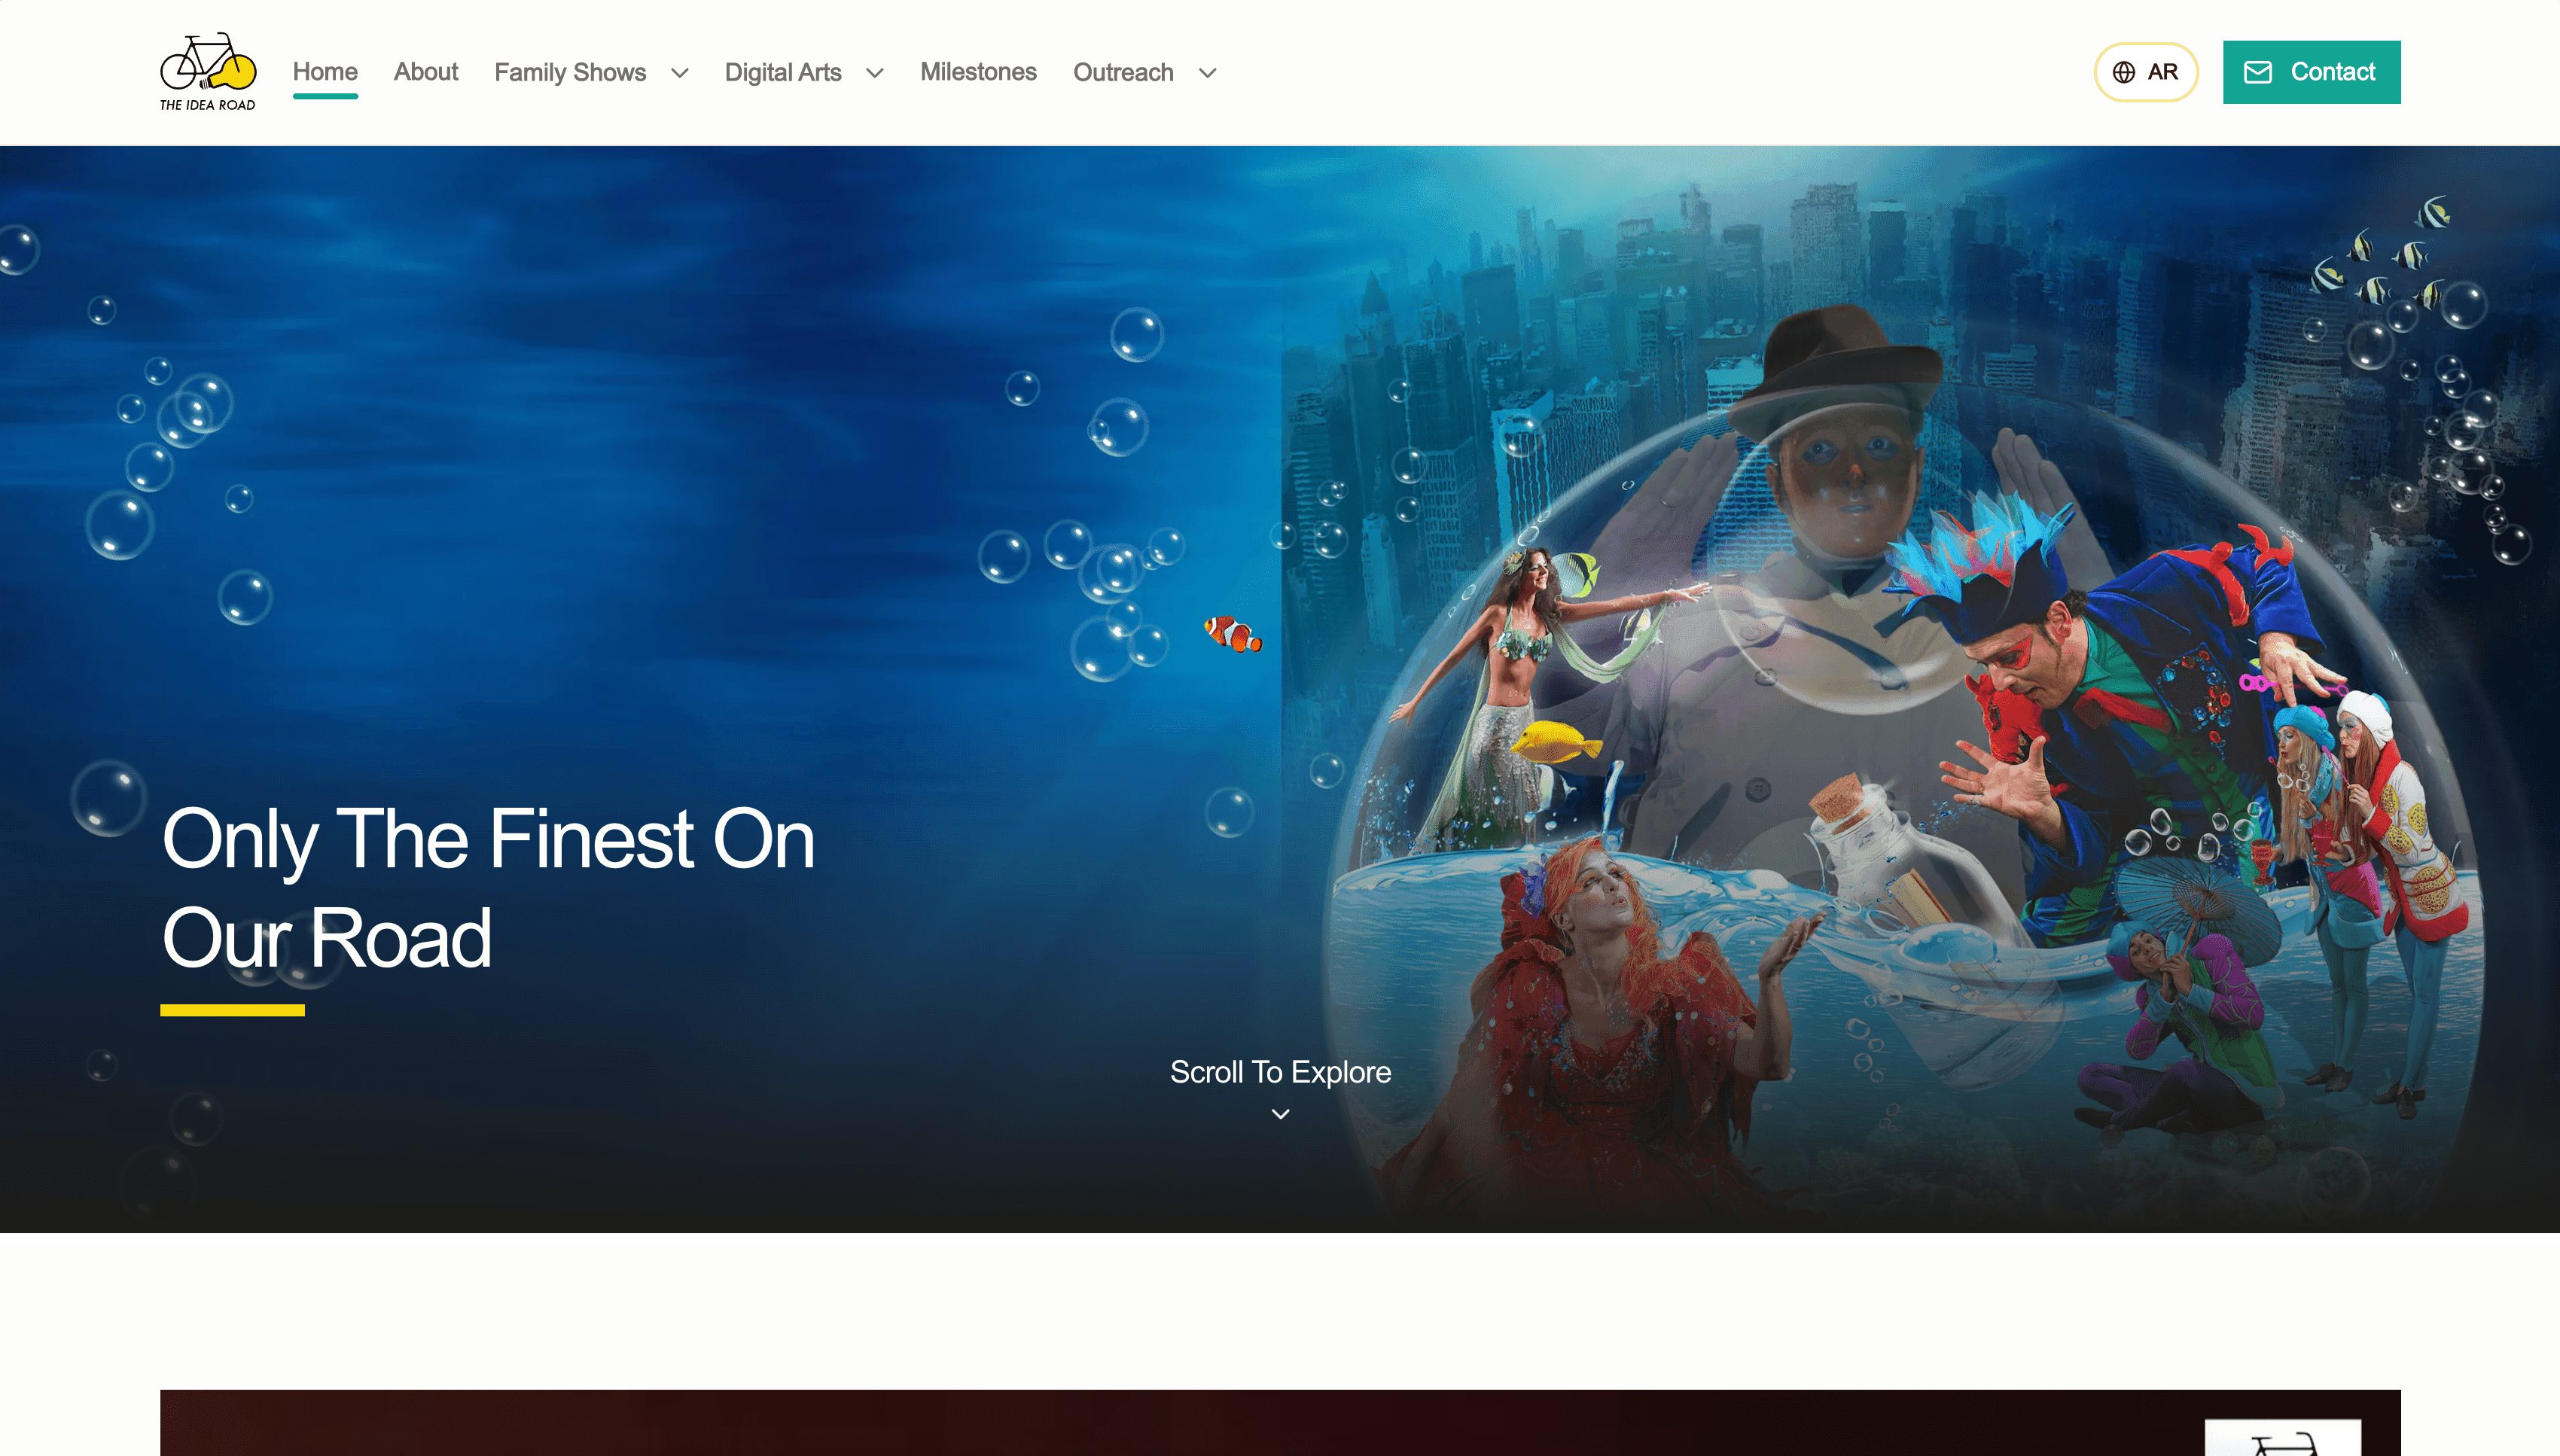Click the Scroll To Explore text
The image size is (2560, 1456).
point(1280,1072)
